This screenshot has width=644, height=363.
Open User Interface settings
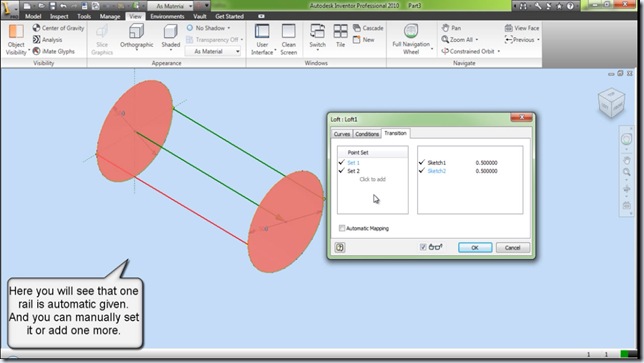[262, 40]
